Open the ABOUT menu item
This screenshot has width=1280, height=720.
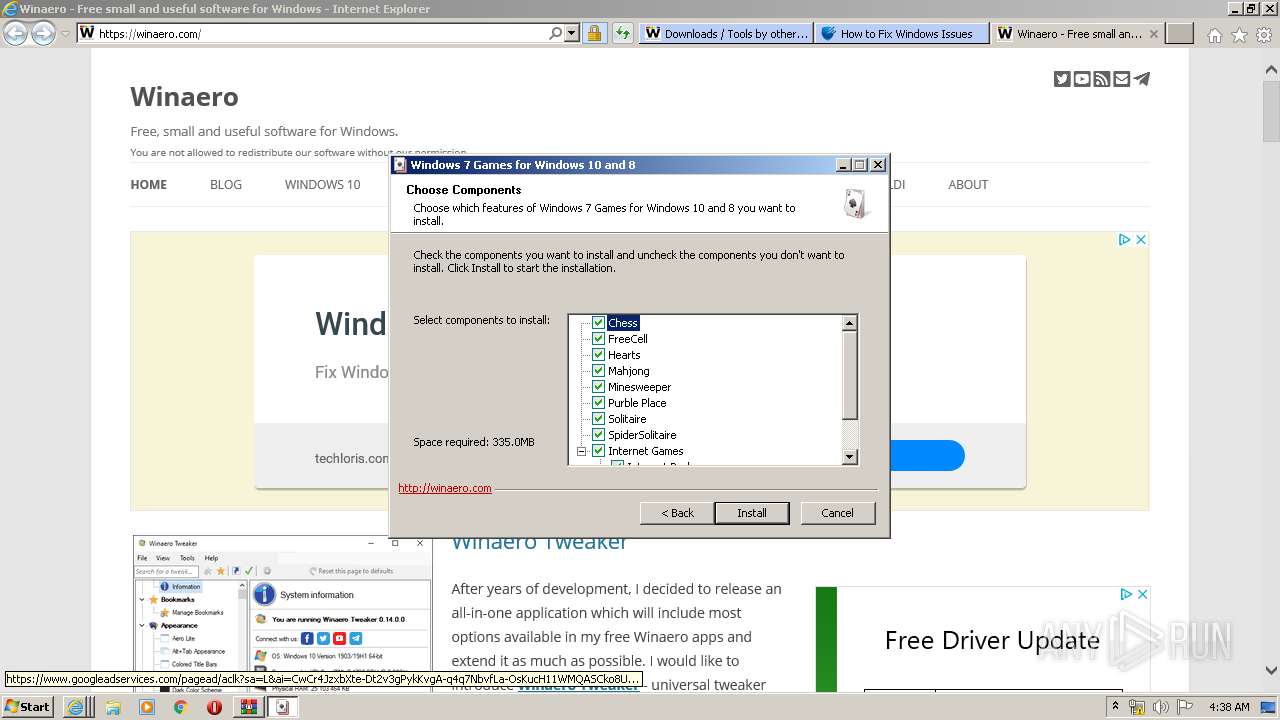(968, 184)
